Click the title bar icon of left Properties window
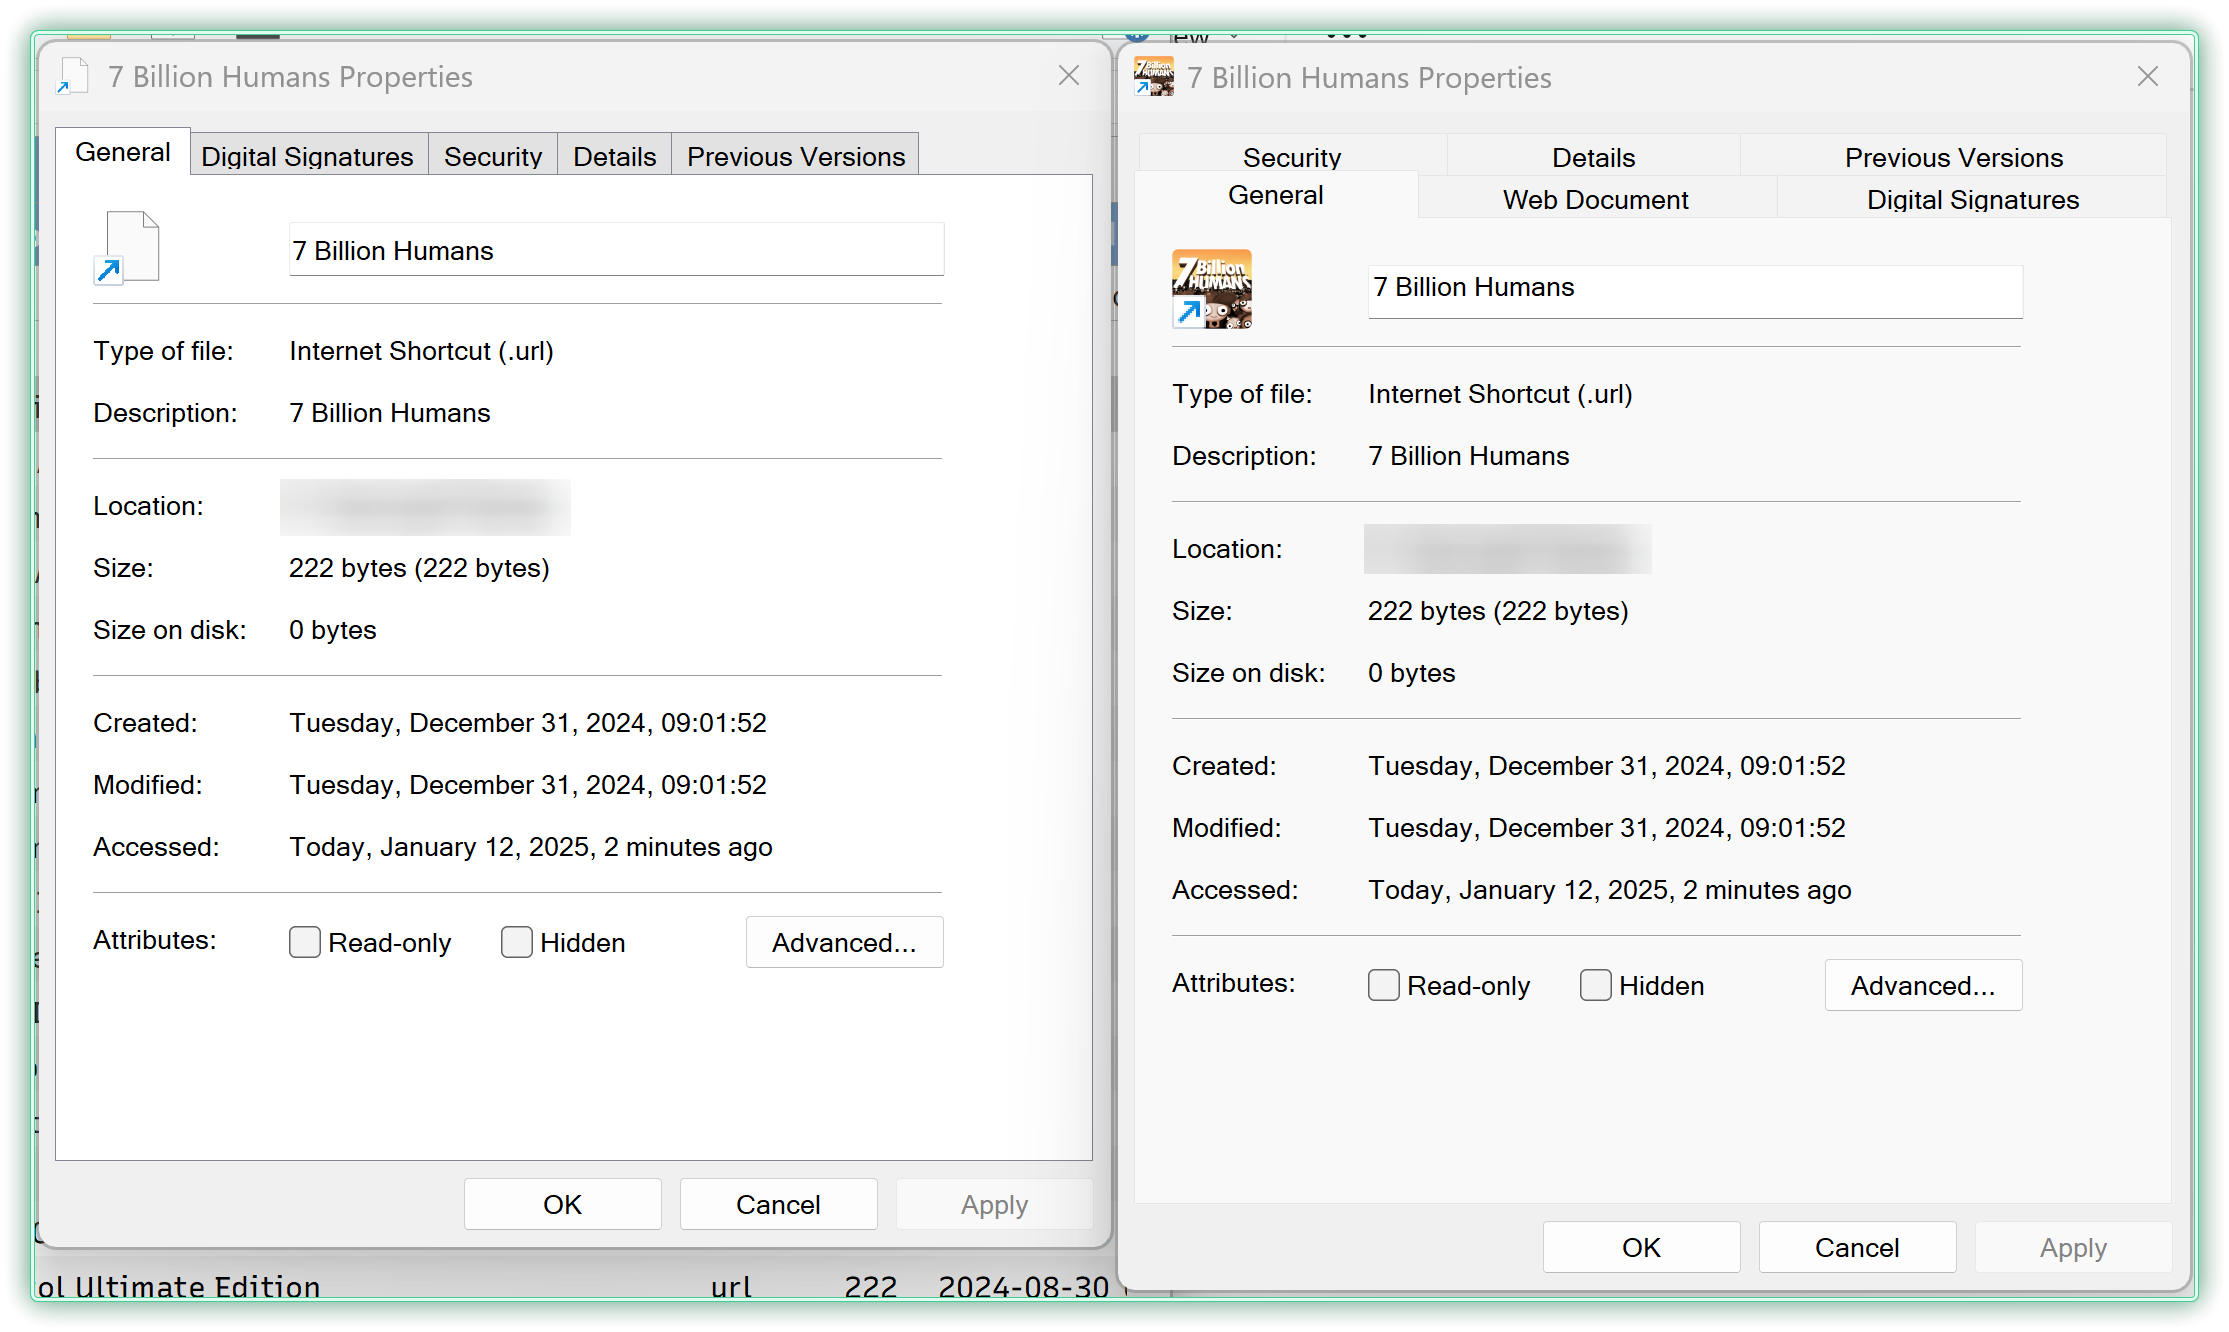The image size is (2229, 1332). click(72, 77)
